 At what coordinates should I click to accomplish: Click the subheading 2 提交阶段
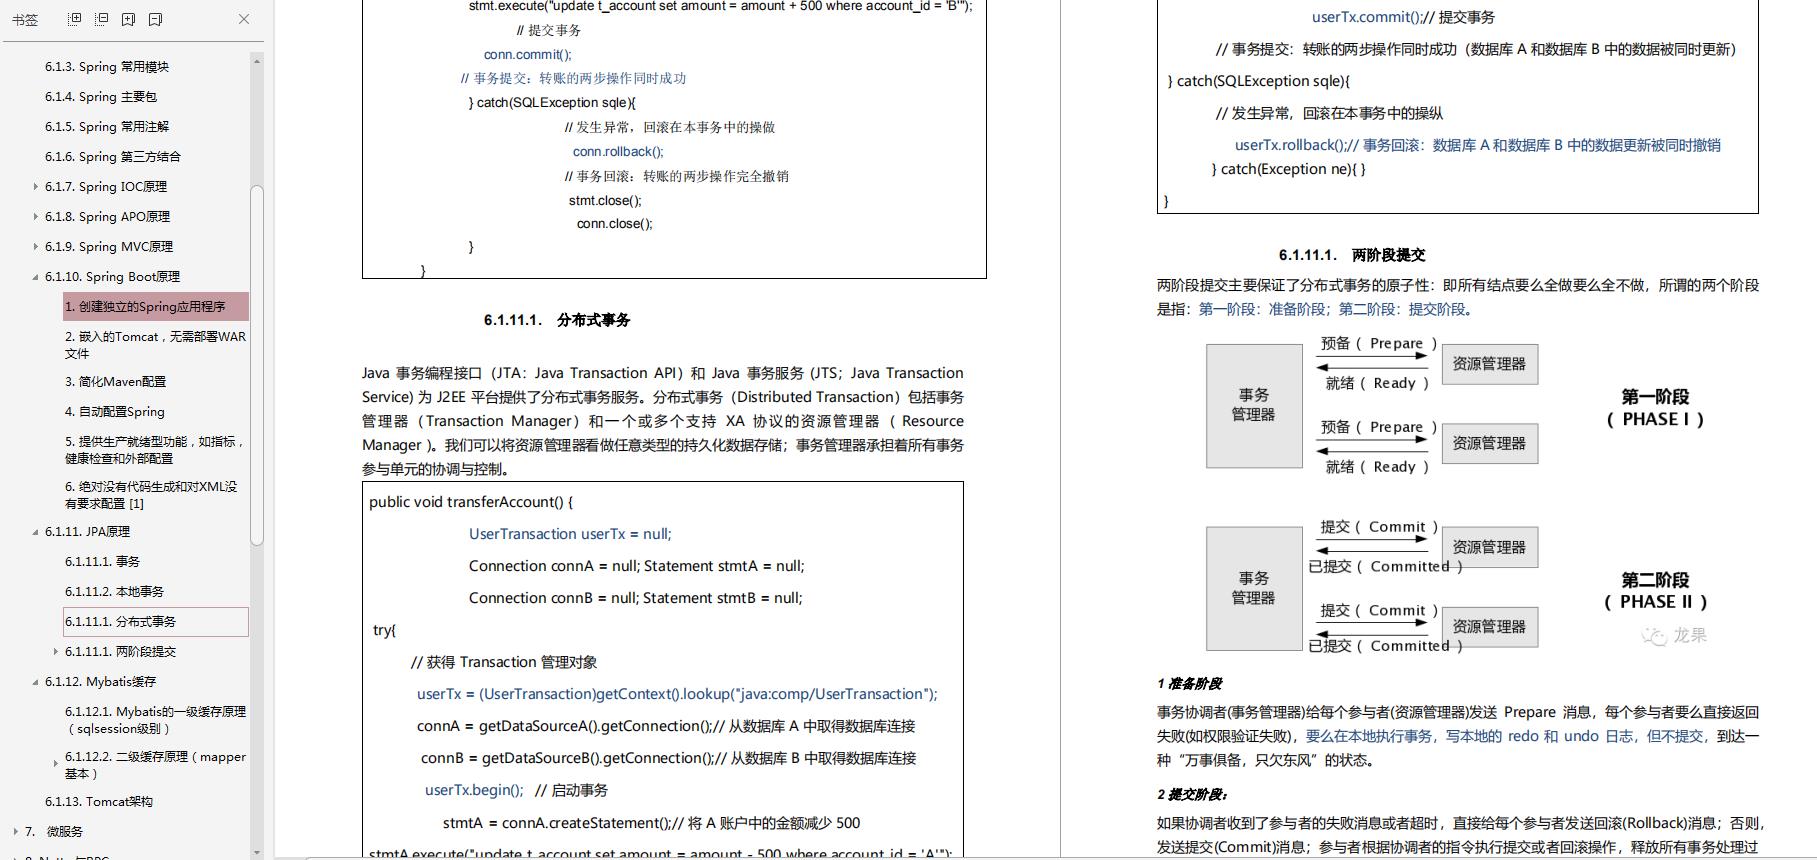click(x=1192, y=795)
